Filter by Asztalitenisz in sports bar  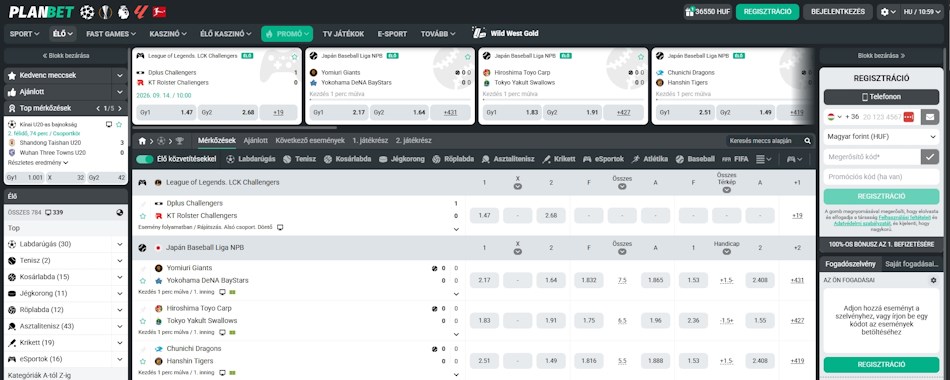click(x=508, y=159)
